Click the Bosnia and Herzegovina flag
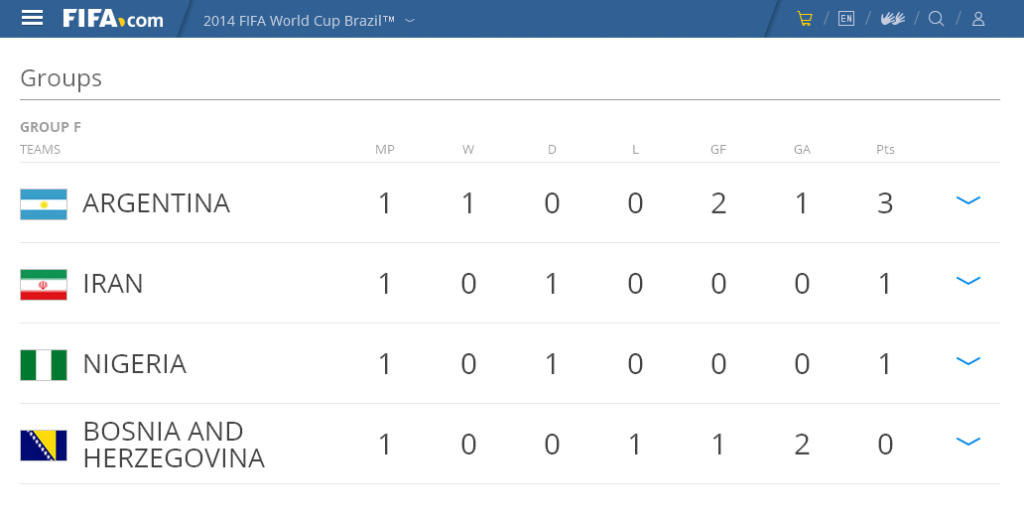Viewport: 1024px width, 515px height. click(x=44, y=445)
